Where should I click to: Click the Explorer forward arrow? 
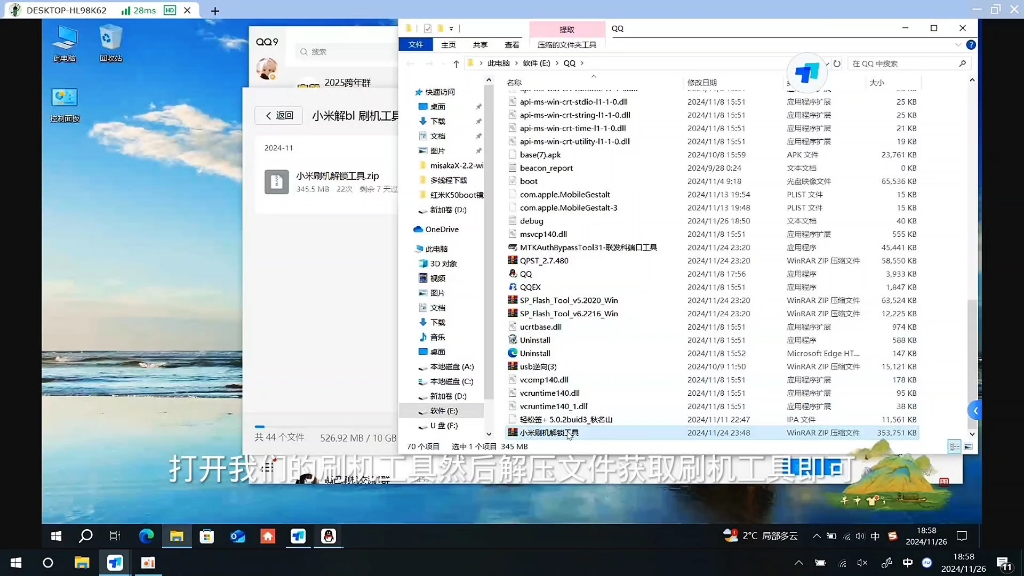[x=429, y=63]
